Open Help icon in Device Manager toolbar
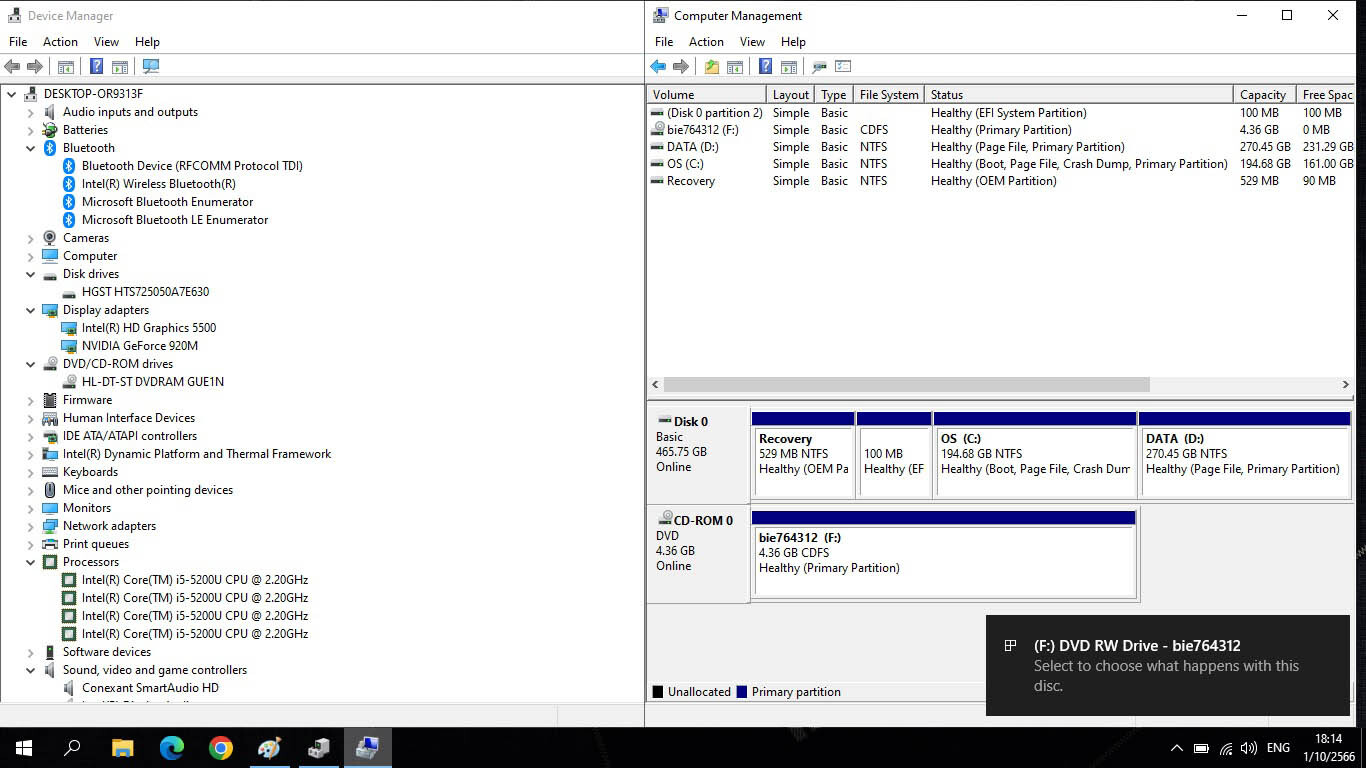1366x768 pixels. pos(96,67)
